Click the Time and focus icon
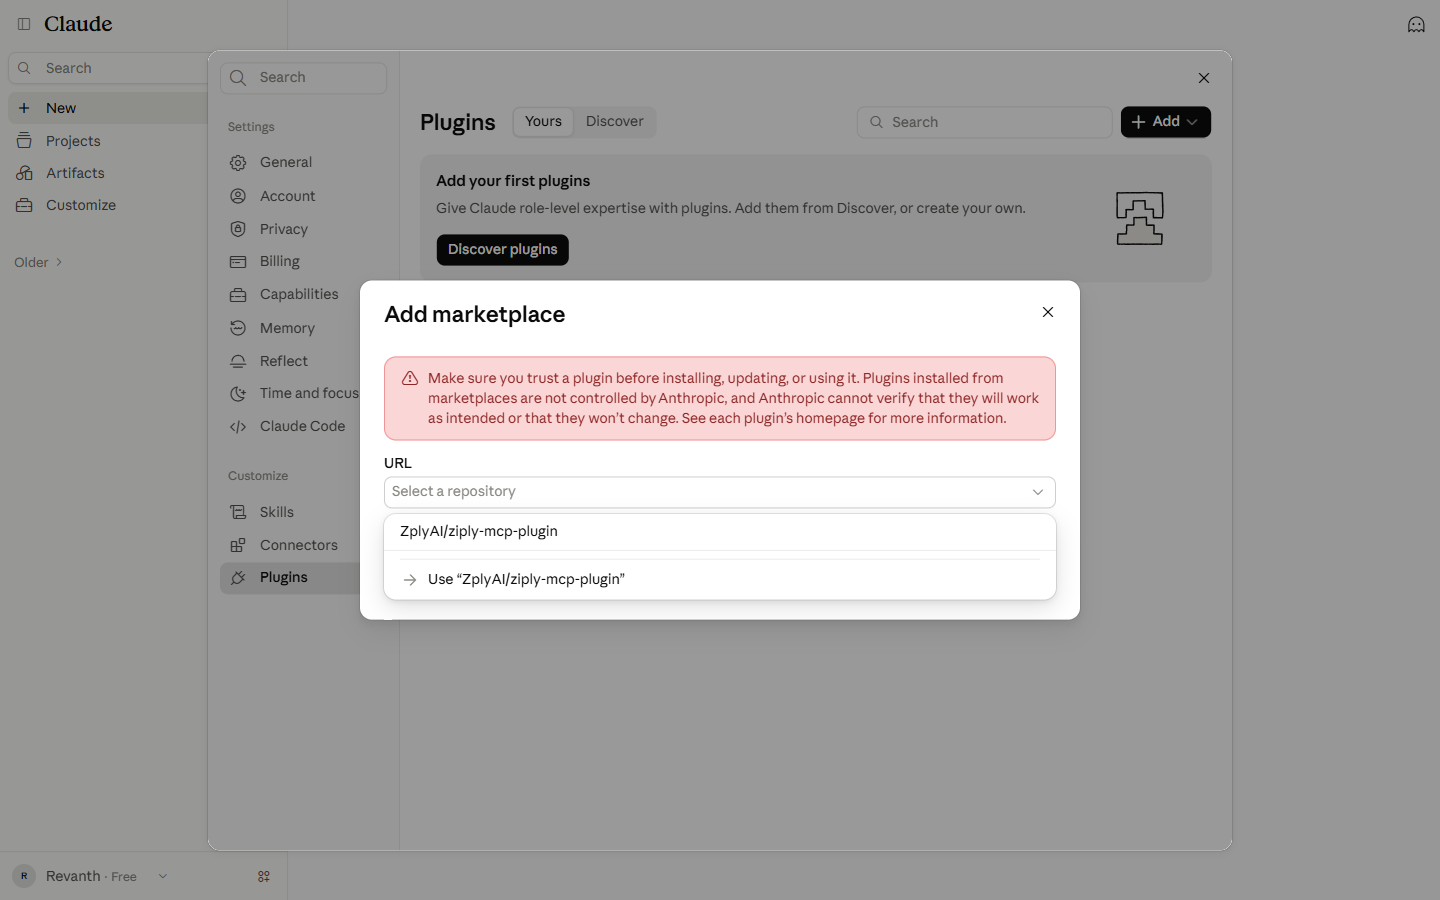This screenshot has width=1440, height=900. point(238,394)
